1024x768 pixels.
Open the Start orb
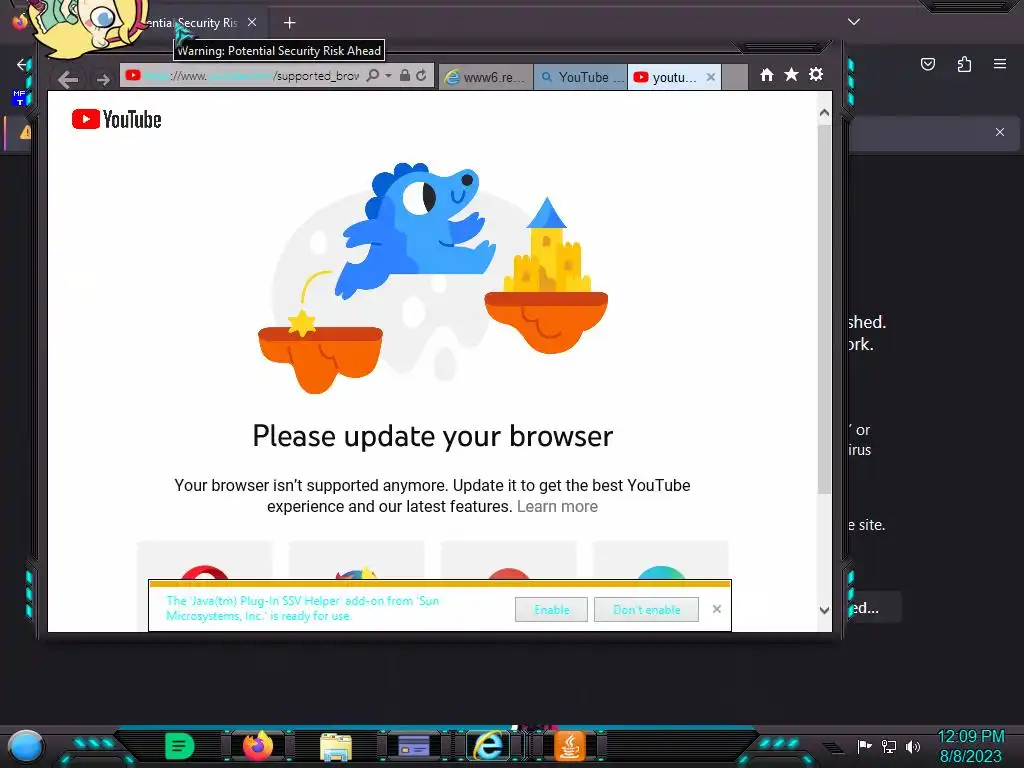point(26,747)
